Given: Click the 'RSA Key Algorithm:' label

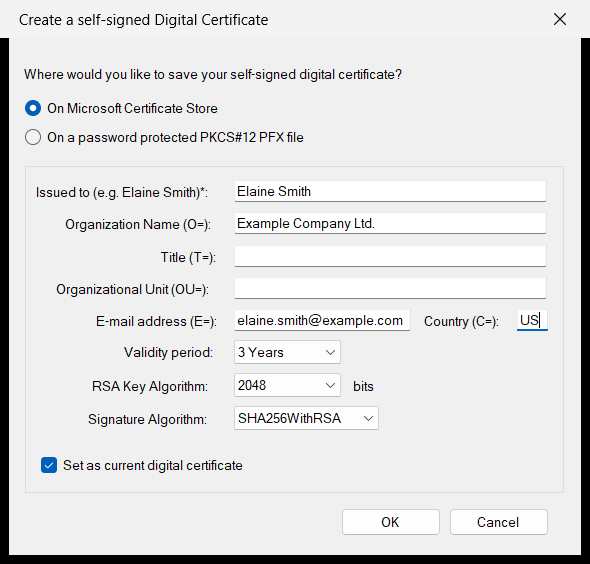Looking at the screenshot, I should coord(150,386).
